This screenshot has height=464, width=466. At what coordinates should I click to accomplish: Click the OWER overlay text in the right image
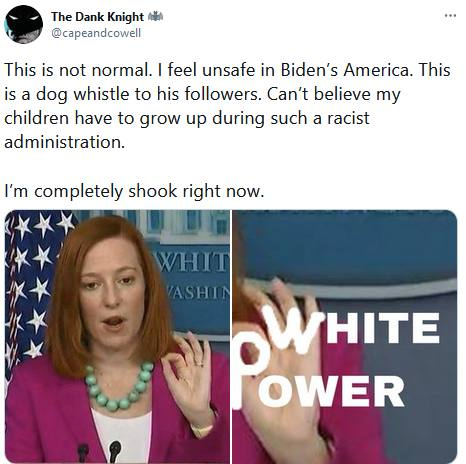point(331,391)
